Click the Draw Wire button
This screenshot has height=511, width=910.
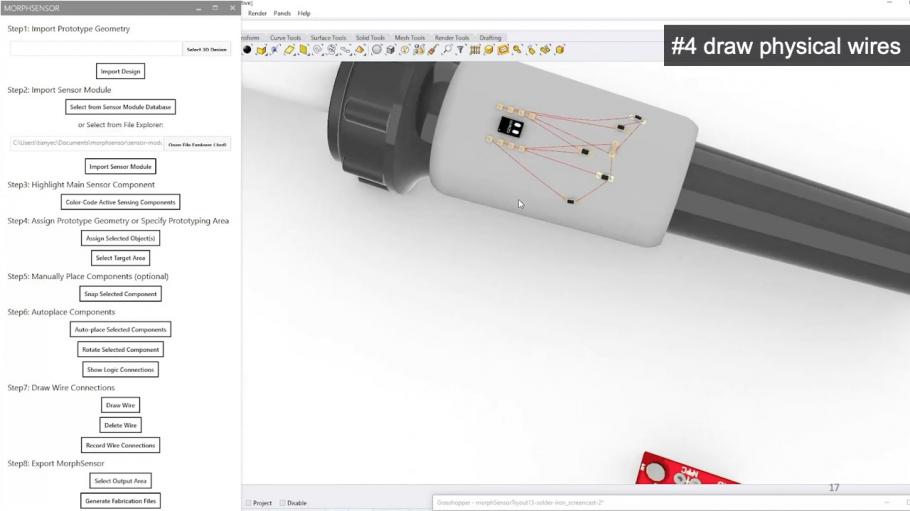[x=120, y=405]
